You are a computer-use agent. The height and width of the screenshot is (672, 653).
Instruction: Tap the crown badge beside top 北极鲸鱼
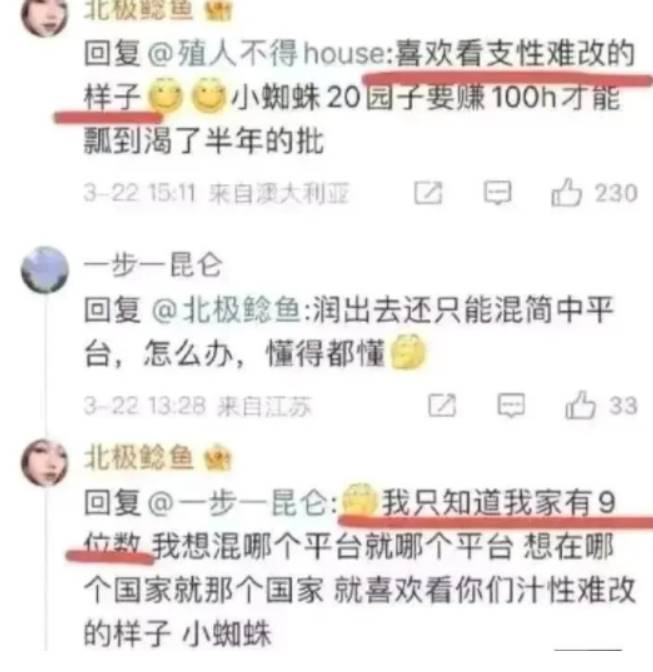coord(219,10)
